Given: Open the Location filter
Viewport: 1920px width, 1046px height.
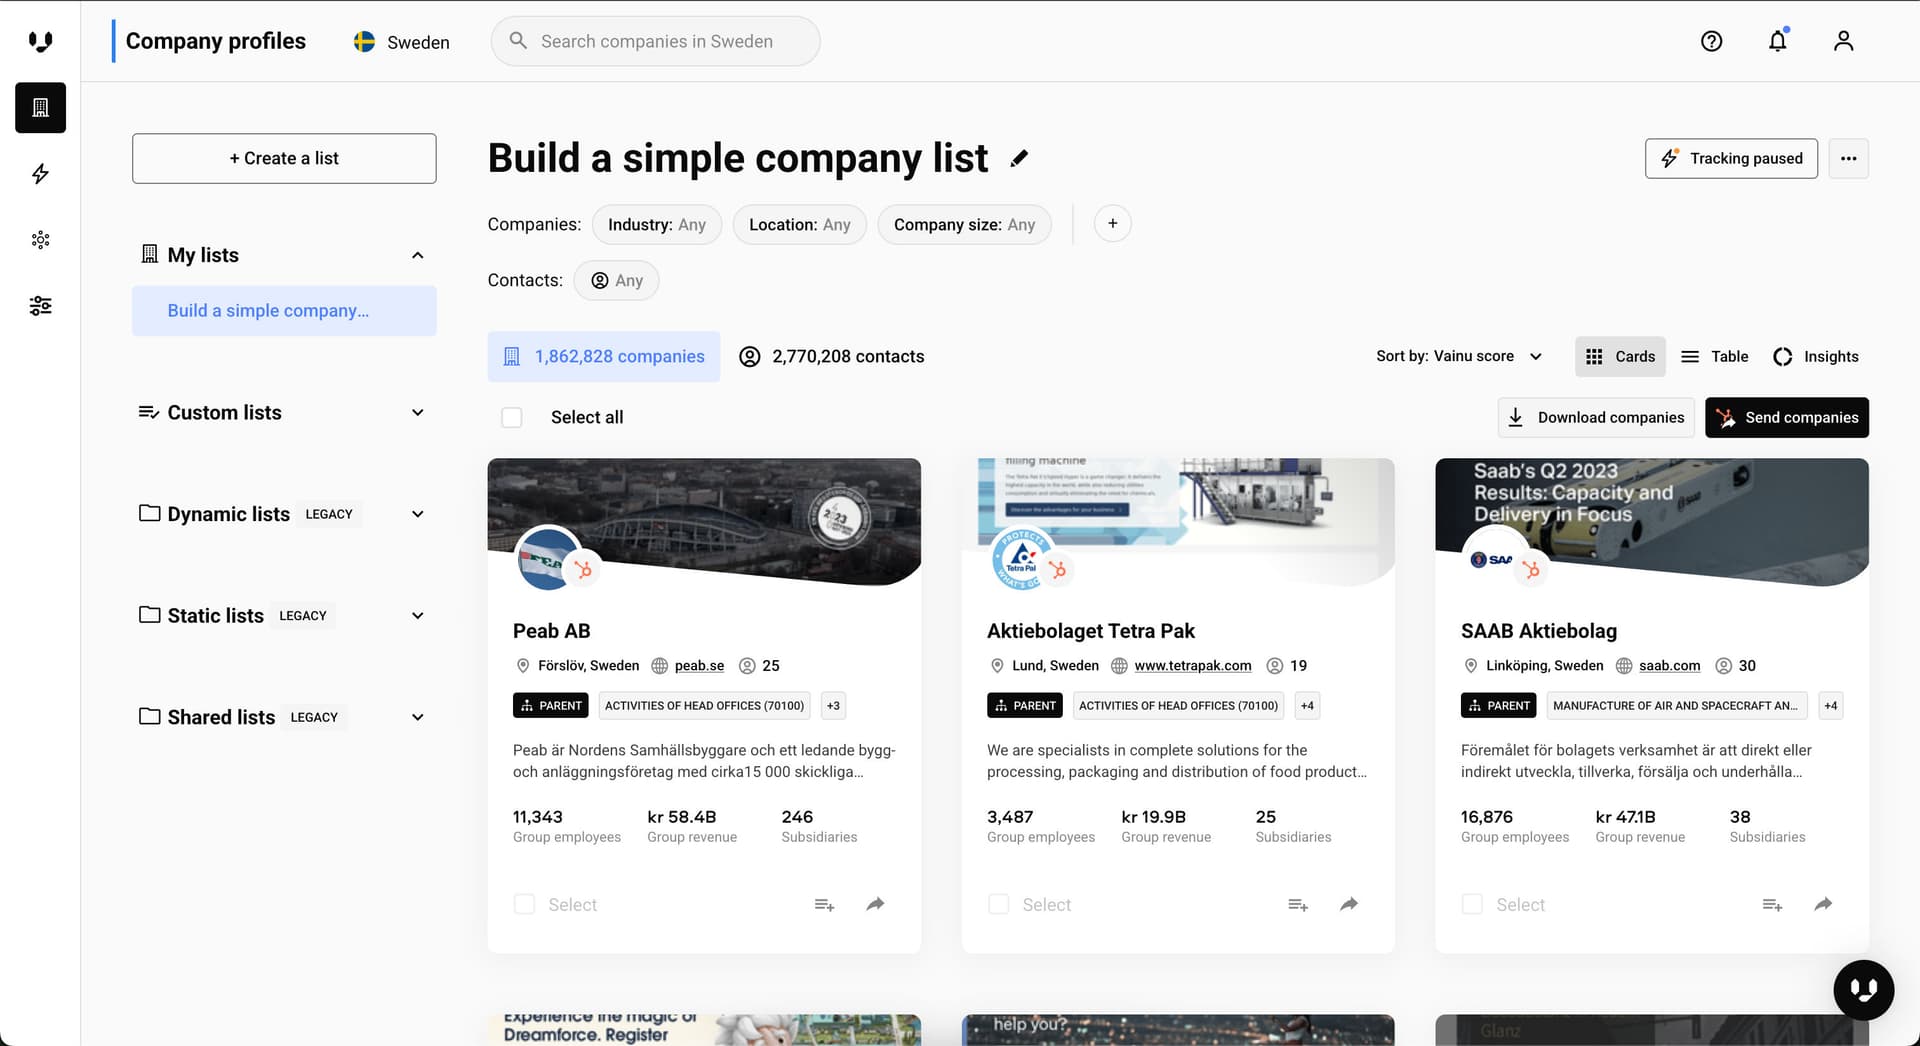Looking at the screenshot, I should coord(799,224).
